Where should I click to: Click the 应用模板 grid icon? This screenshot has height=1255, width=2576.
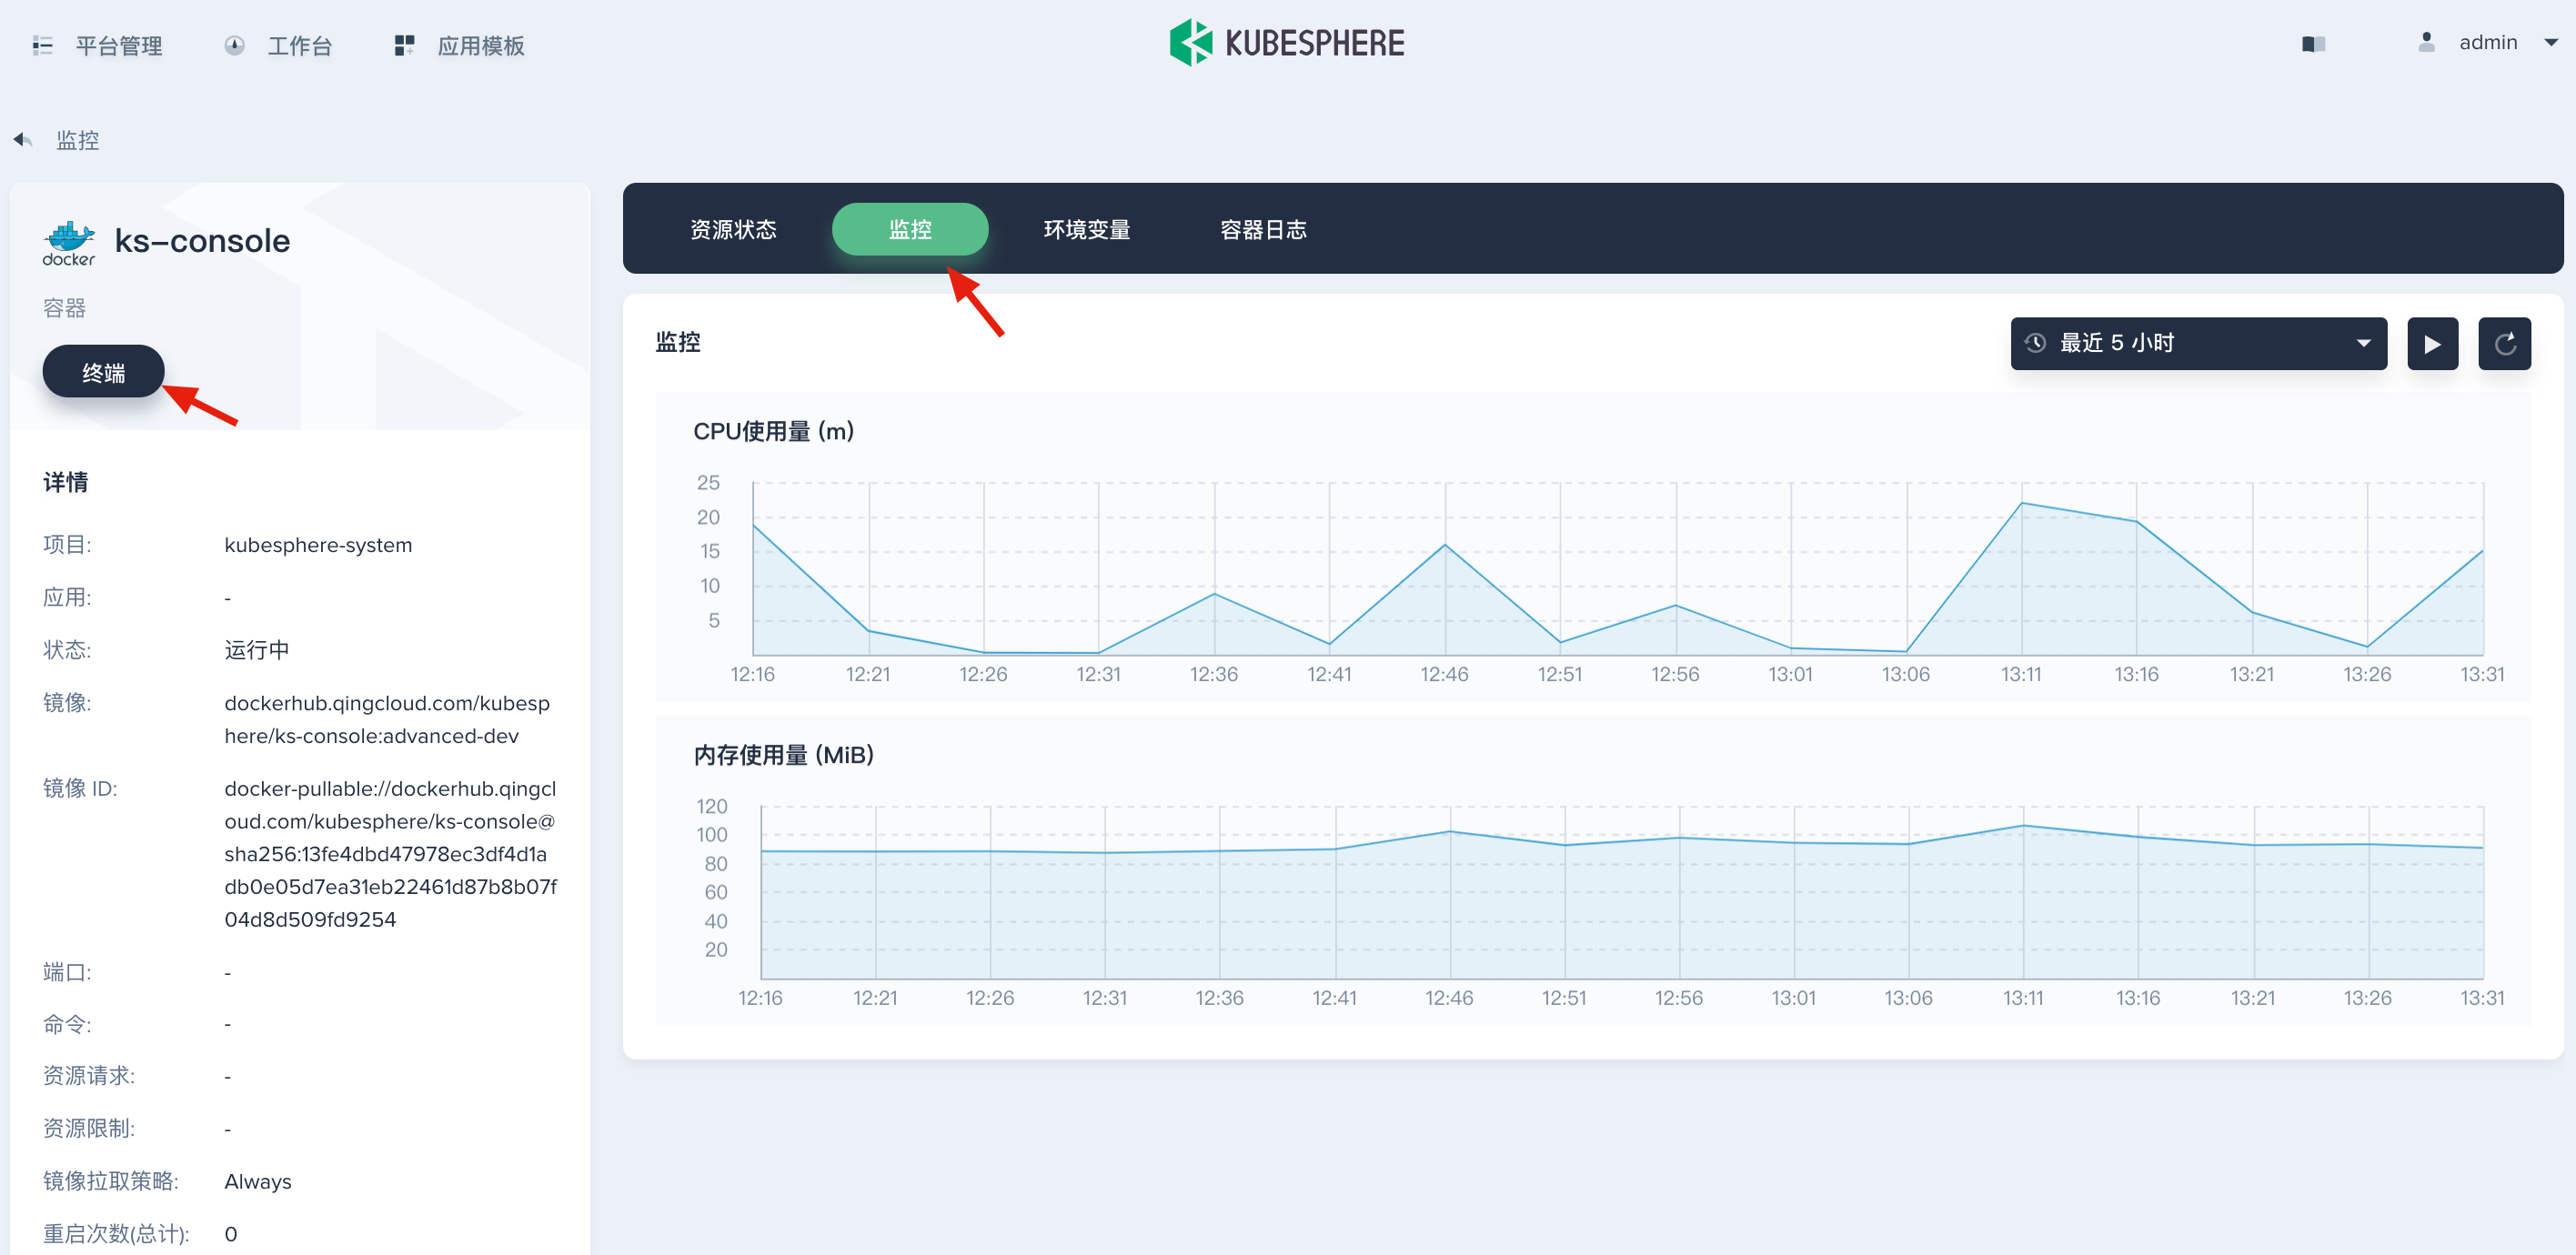coord(403,45)
